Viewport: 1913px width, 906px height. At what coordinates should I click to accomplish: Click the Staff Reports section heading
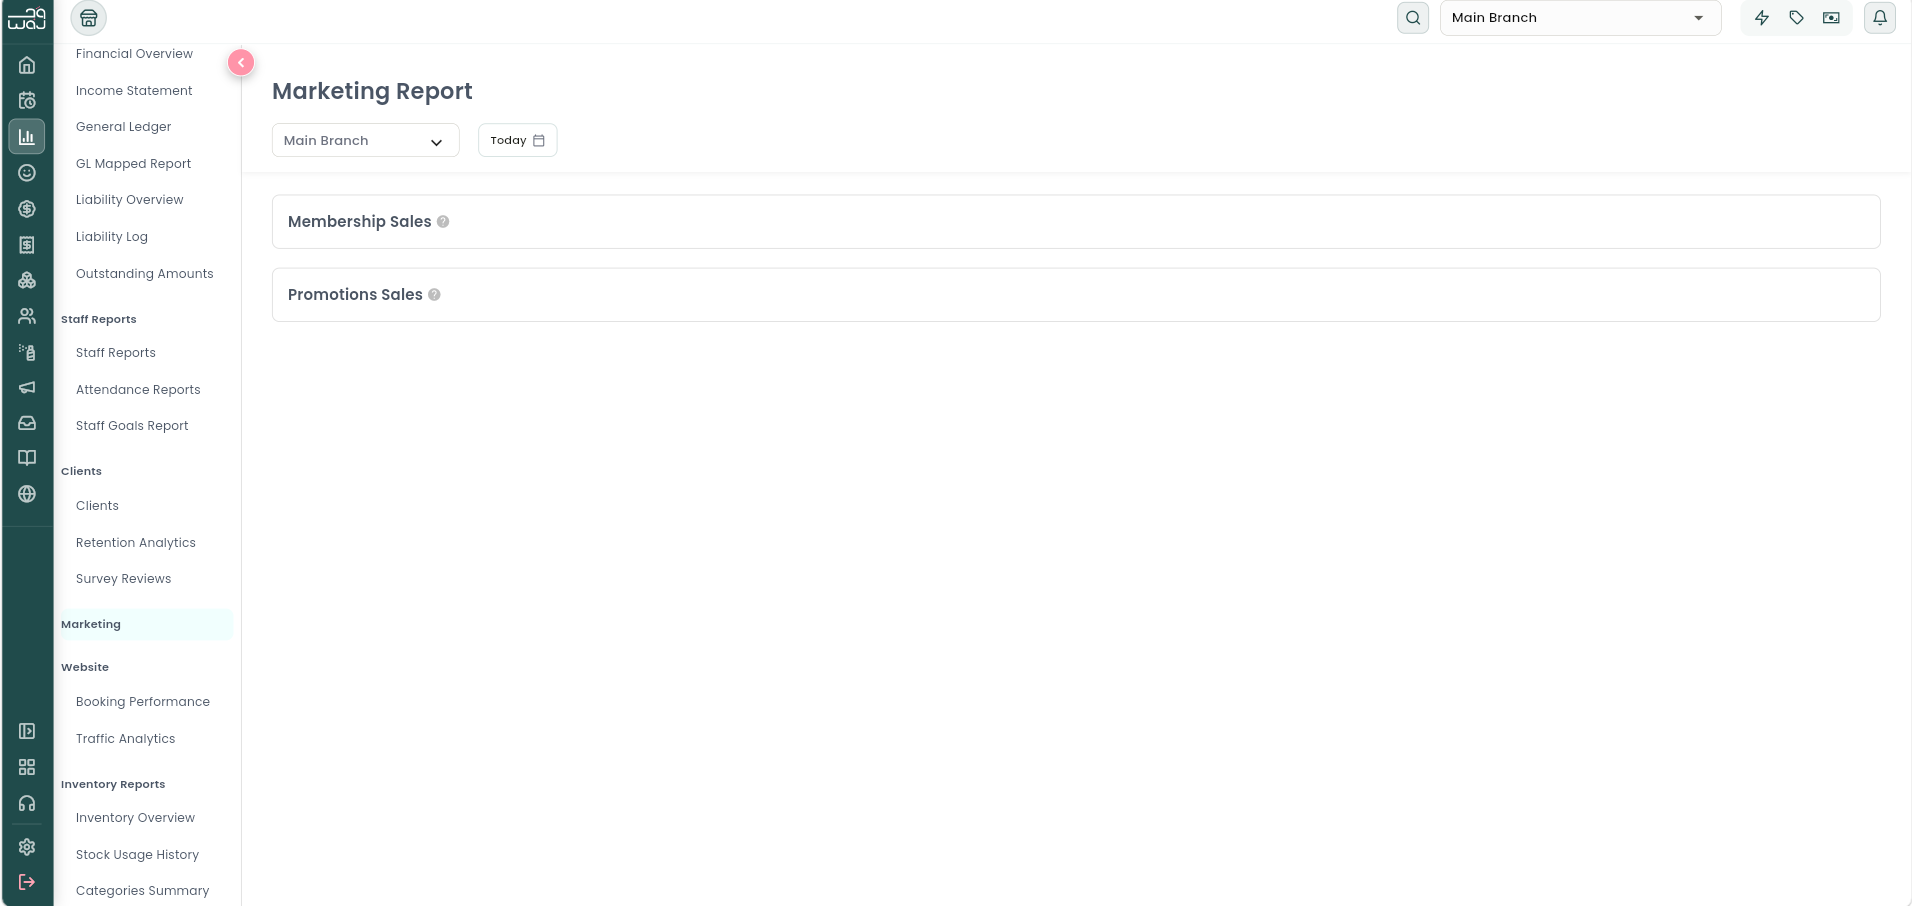coord(99,320)
